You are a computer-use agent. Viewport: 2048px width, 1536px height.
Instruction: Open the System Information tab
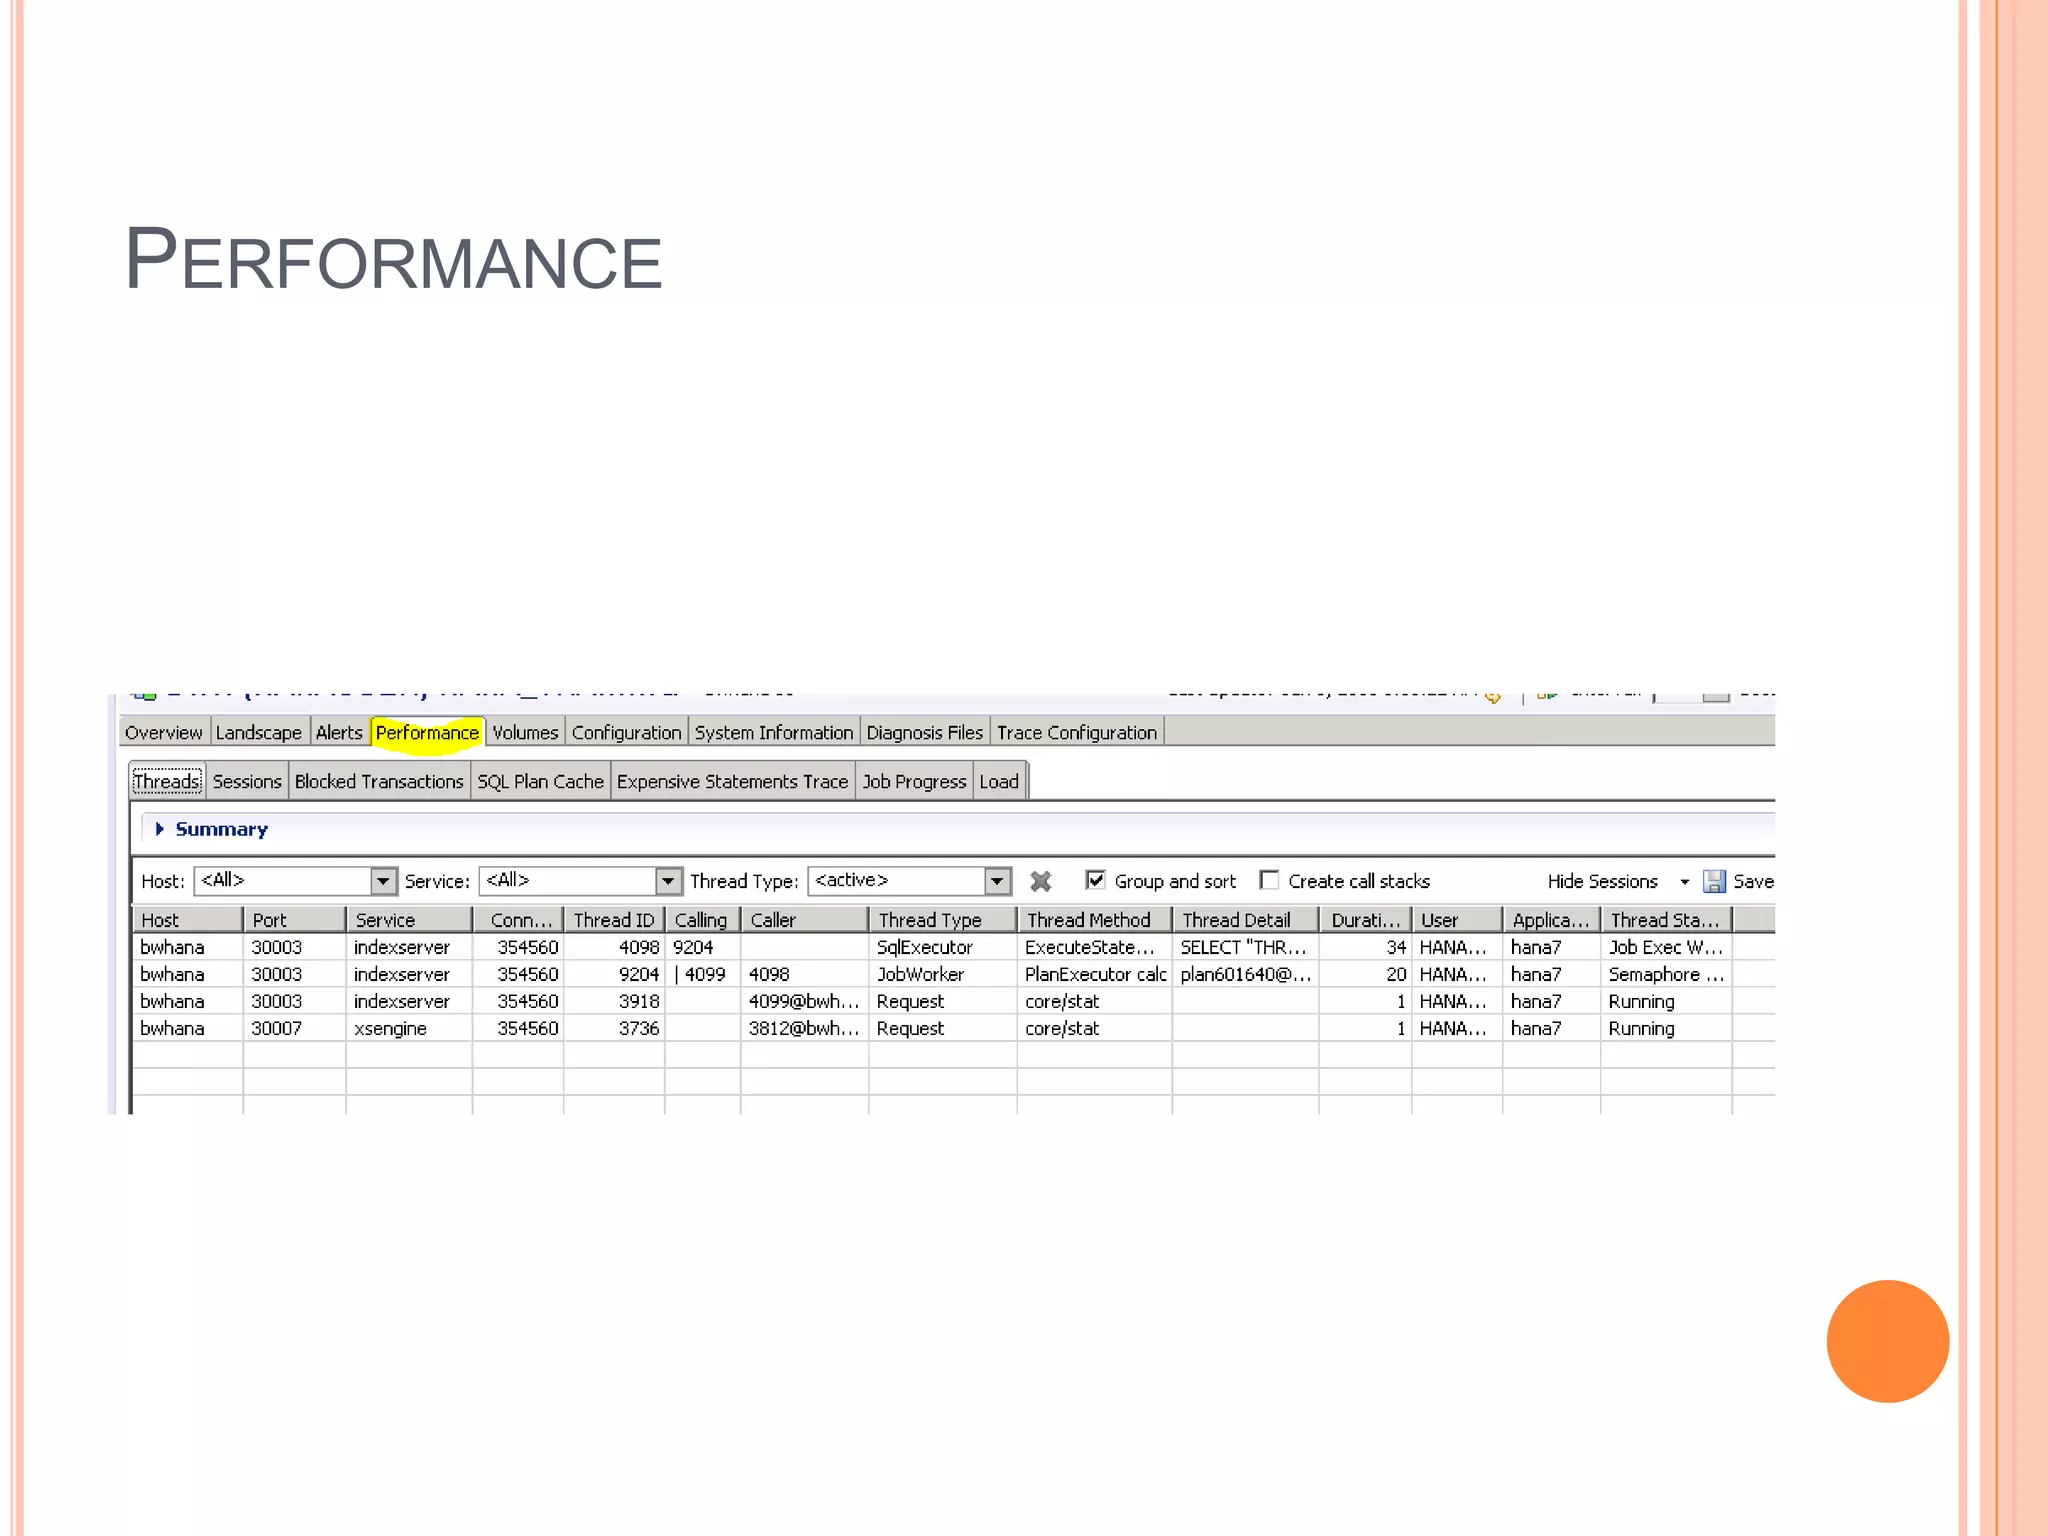click(774, 733)
